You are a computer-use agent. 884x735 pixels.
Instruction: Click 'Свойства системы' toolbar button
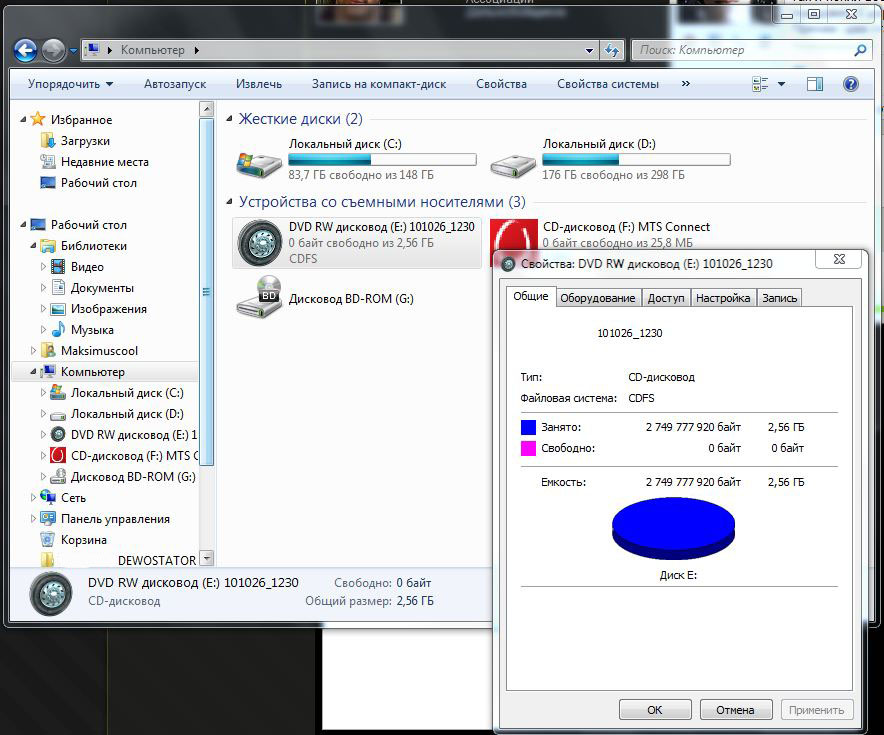pos(608,84)
